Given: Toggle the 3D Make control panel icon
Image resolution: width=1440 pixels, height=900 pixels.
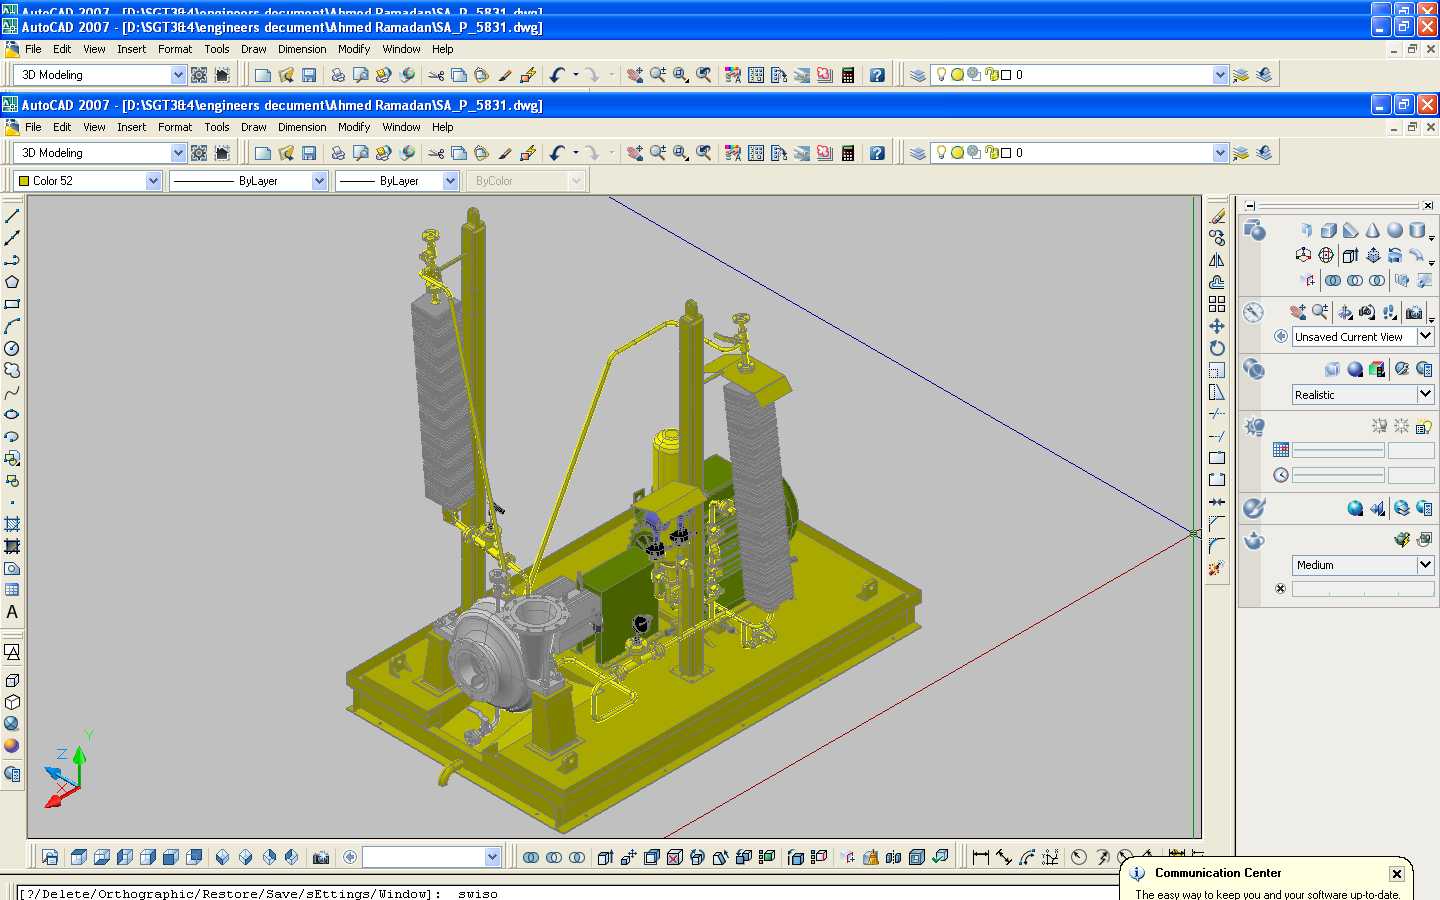Looking at the screenshot, I should (x=1254, y=231).
